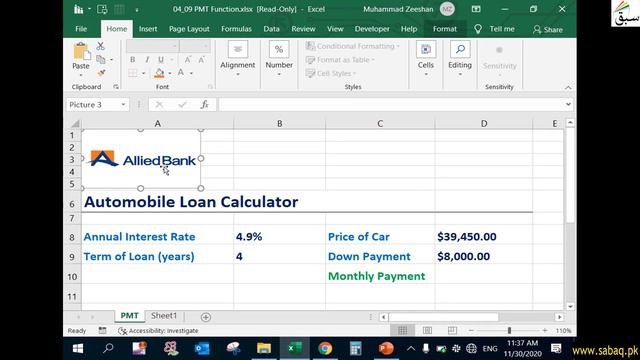Click the Paste icon in Clipboard group
The height and width of the screenshot is (360, 640).
tap(81, 52)
